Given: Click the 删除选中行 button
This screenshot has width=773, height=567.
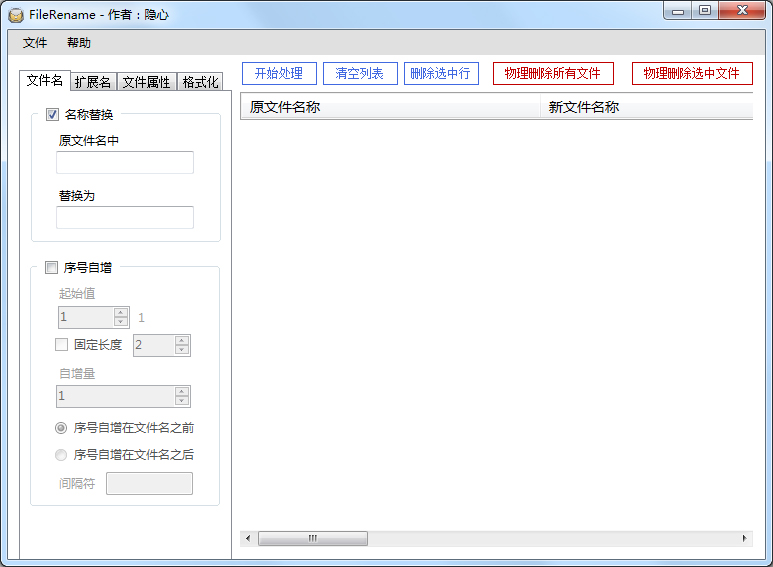Looking at the screenshot, I should pos(441,73).
